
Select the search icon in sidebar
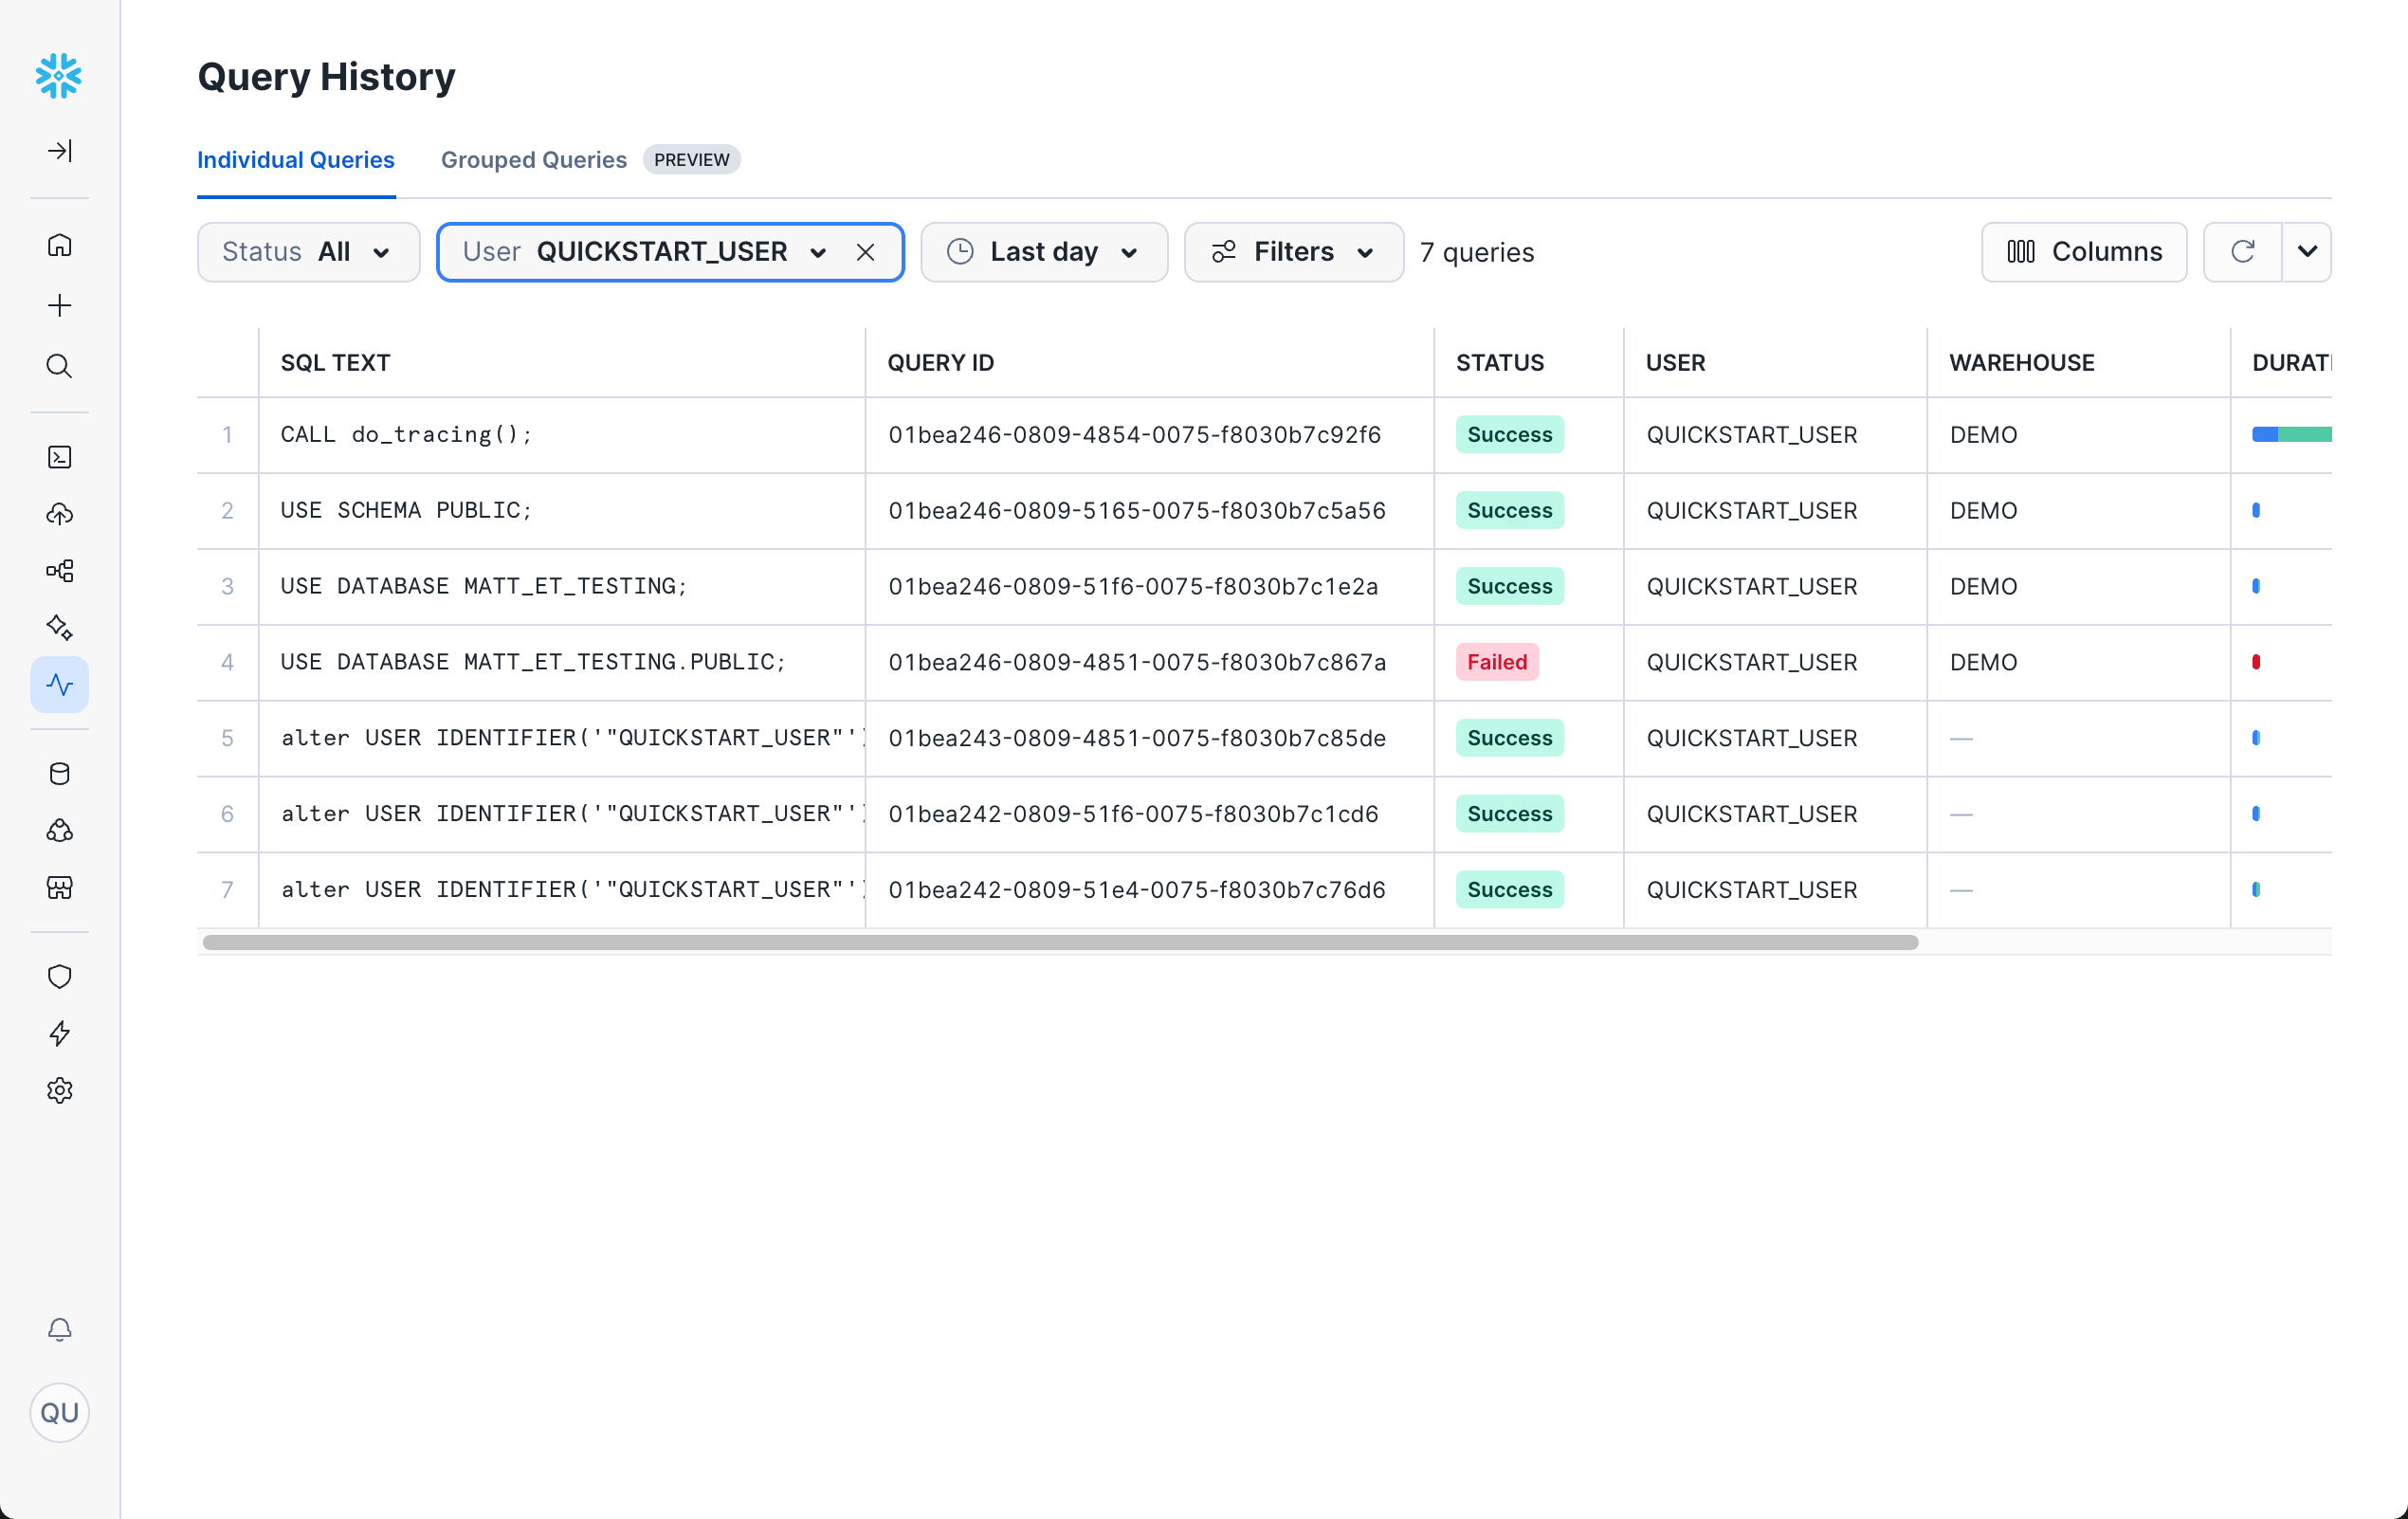(60, 366)
